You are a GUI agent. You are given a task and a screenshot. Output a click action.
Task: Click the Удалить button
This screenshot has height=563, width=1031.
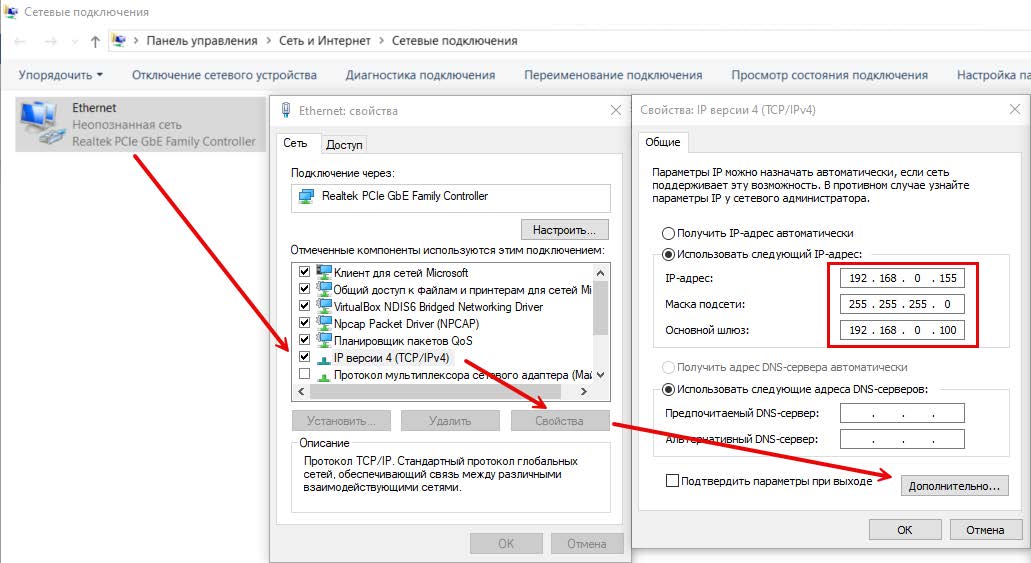(450, 421)
